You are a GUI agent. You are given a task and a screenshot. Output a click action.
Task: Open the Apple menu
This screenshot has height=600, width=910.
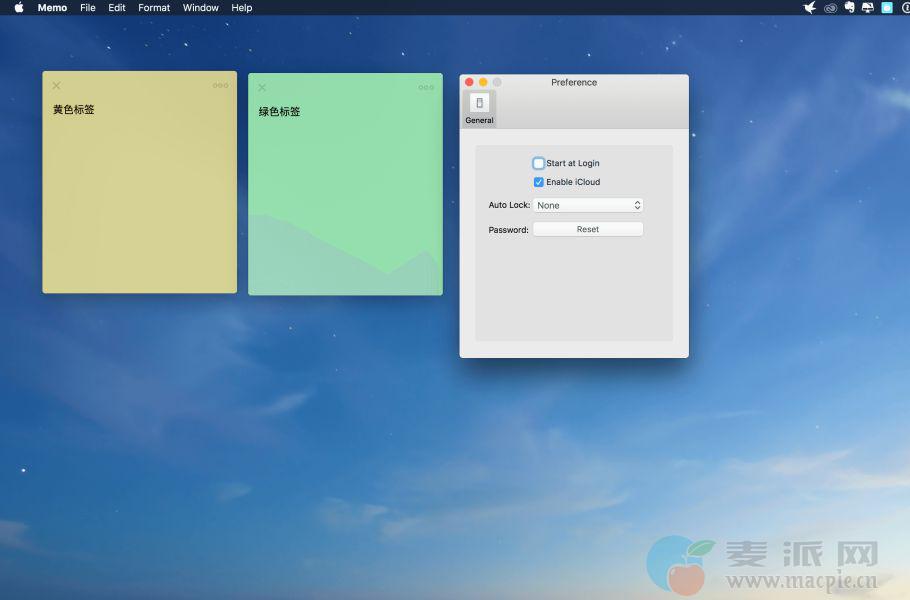point(19,8)
